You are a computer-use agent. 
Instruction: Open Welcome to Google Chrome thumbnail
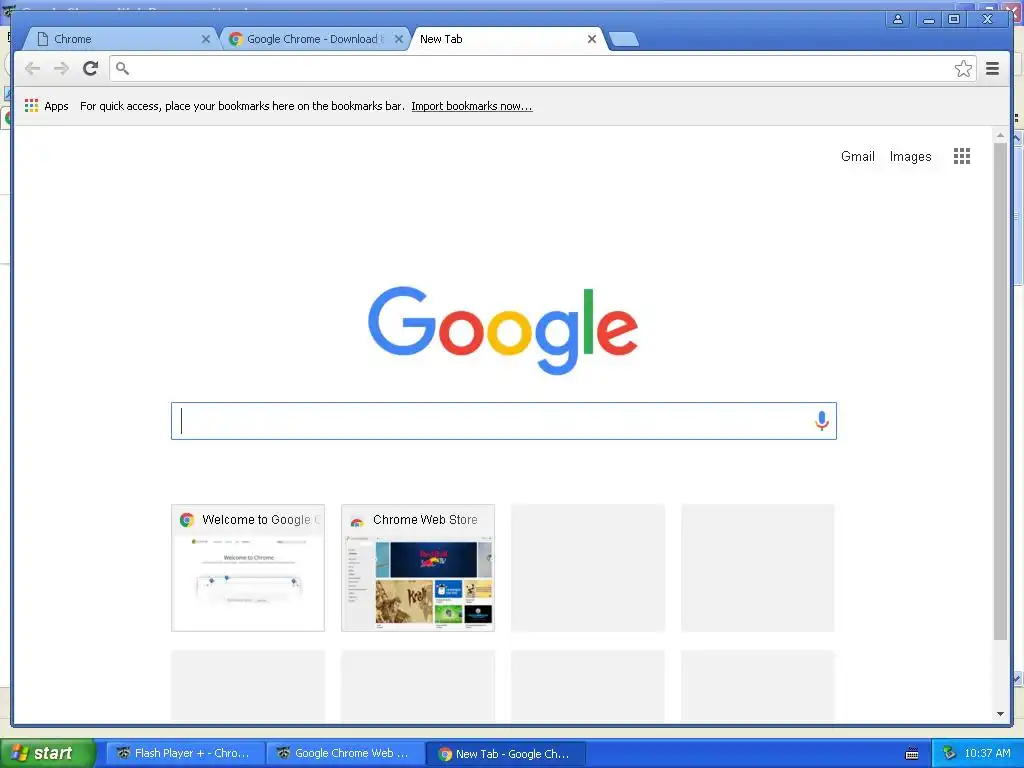tap(248, 568)
